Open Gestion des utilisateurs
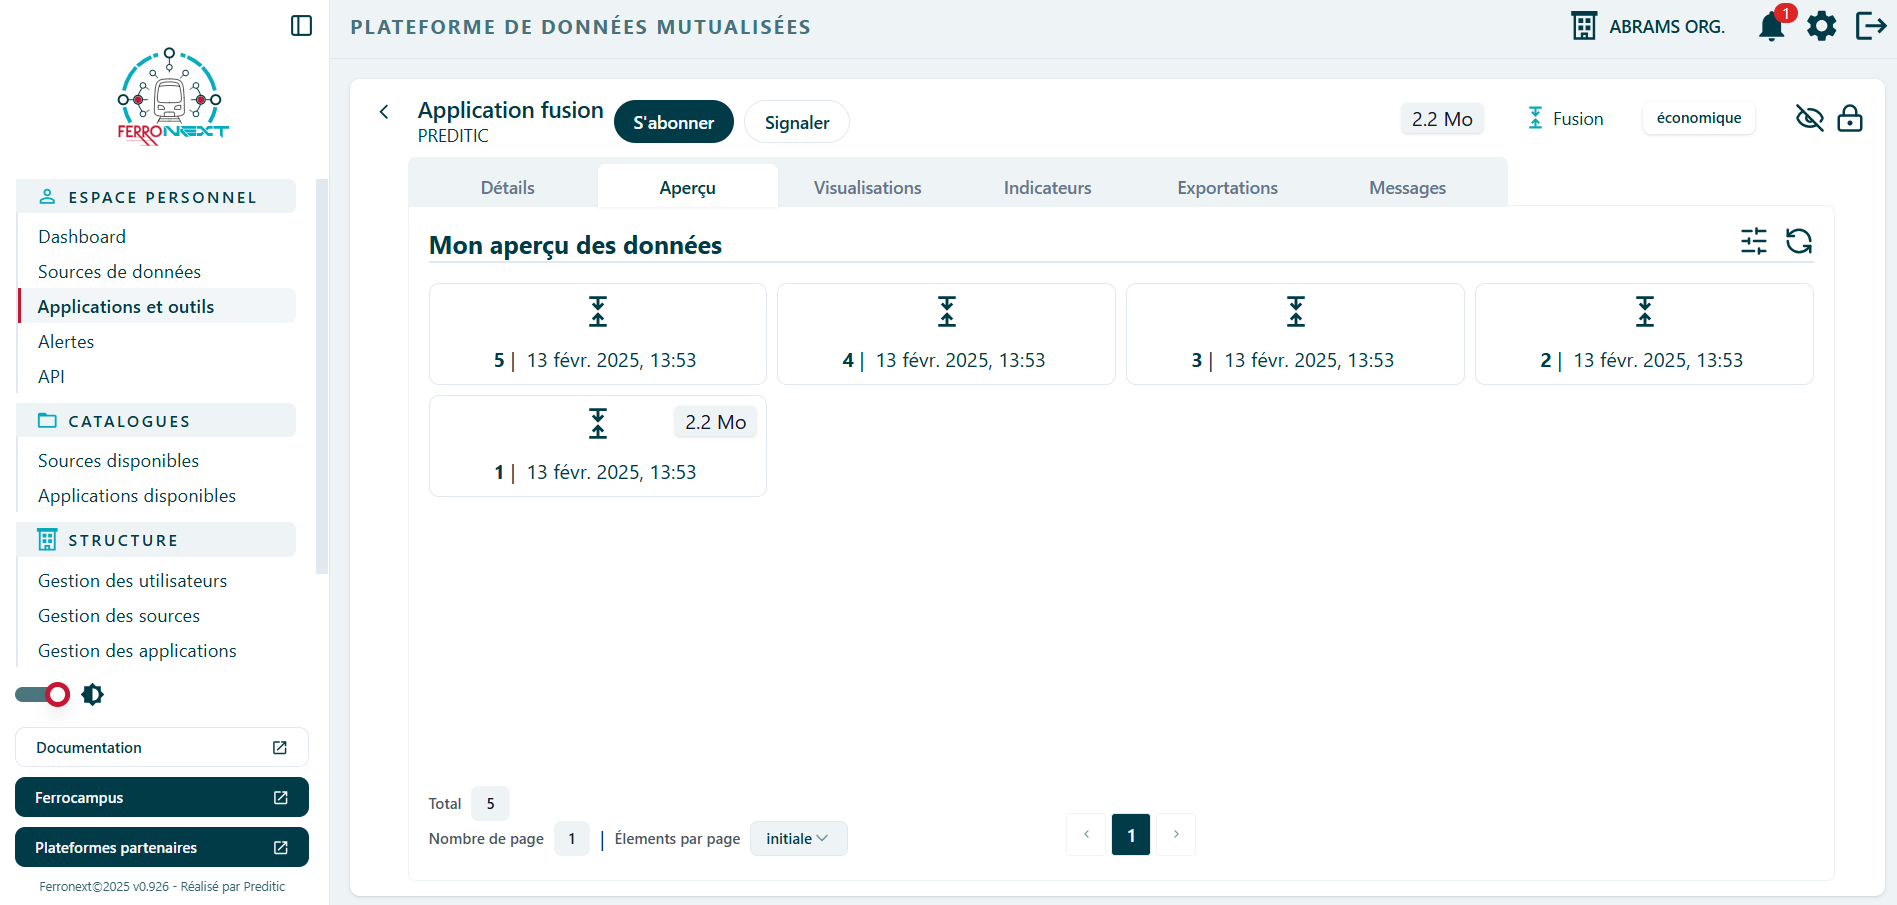Image resolution: width=1897 pixels, height=905 pixels. point(132,580)
